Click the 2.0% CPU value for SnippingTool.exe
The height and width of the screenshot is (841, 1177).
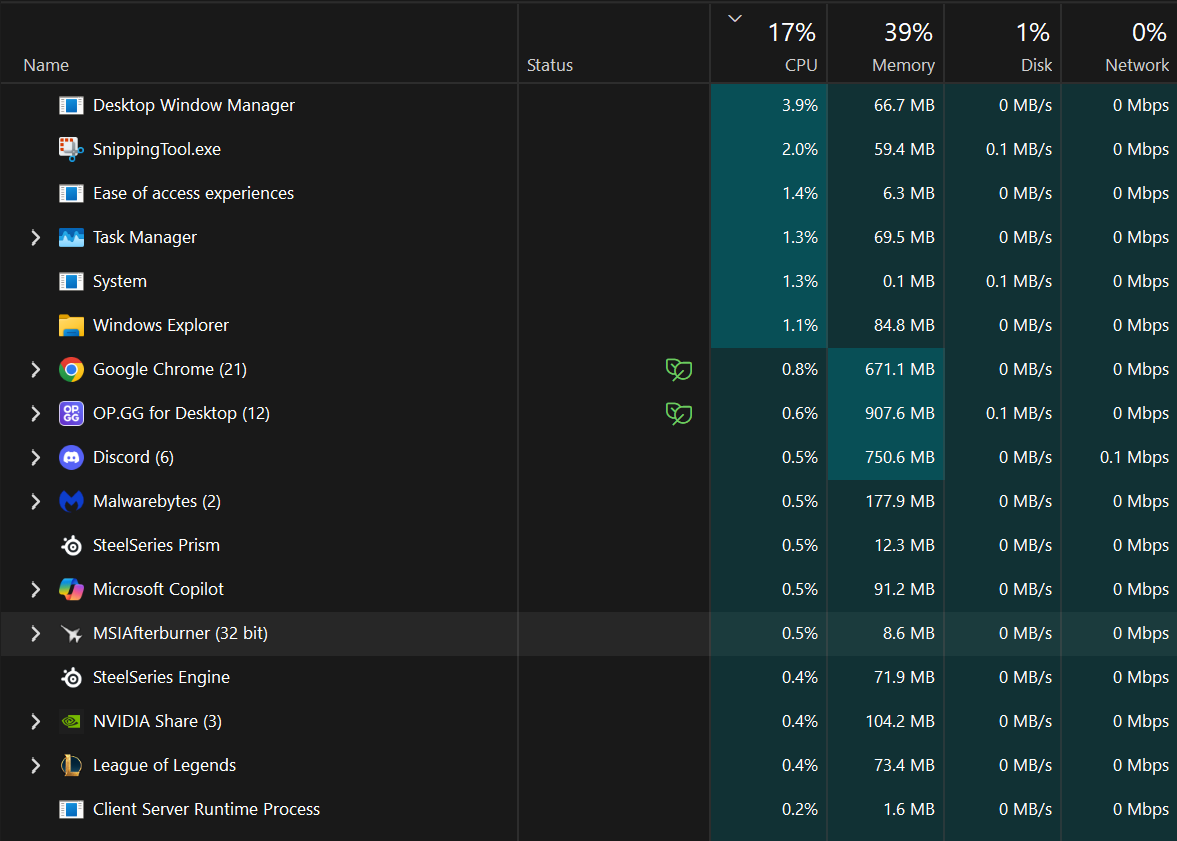[x=799, y=149]
